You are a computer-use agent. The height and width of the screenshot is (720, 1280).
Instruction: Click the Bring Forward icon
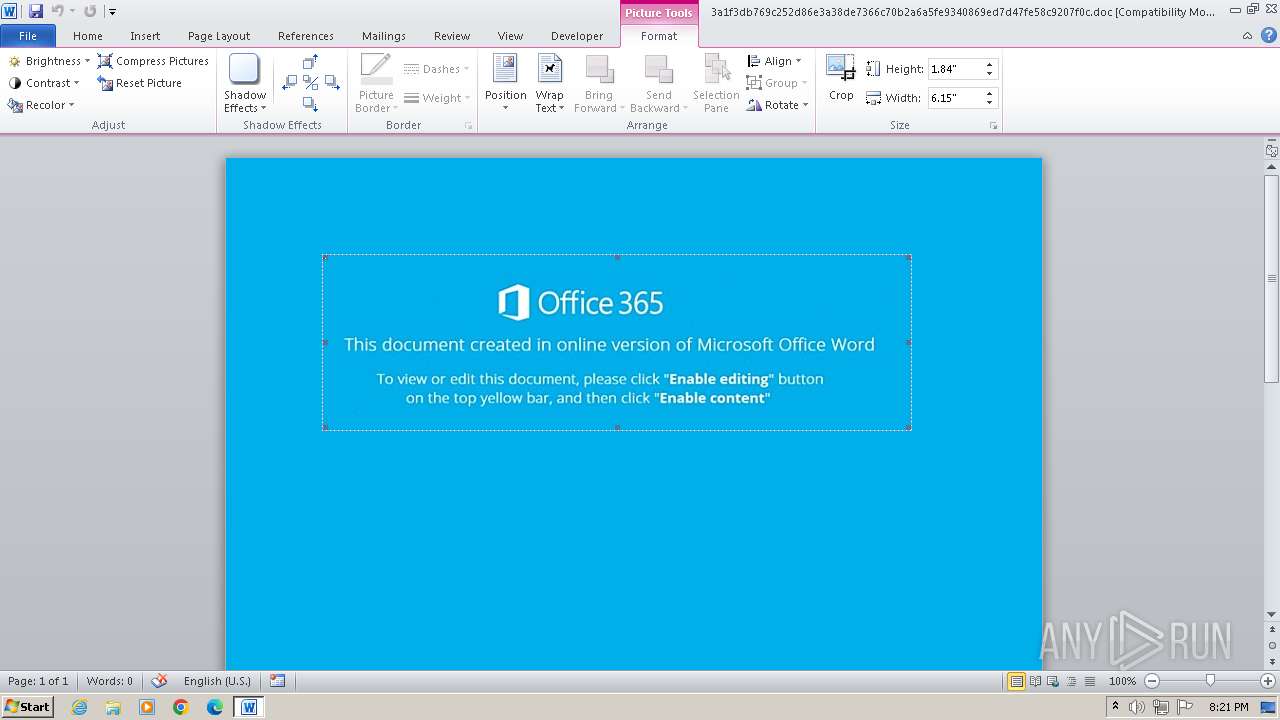pyautogui.click(x=599, y=70)
